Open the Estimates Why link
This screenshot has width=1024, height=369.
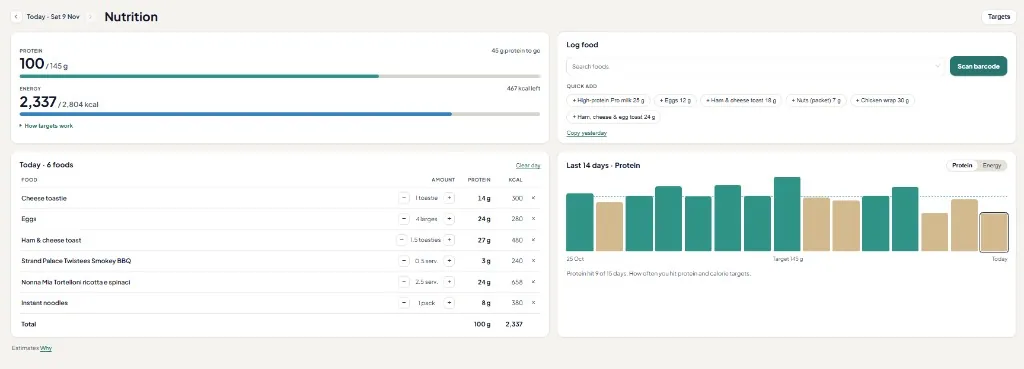(46, 348)
